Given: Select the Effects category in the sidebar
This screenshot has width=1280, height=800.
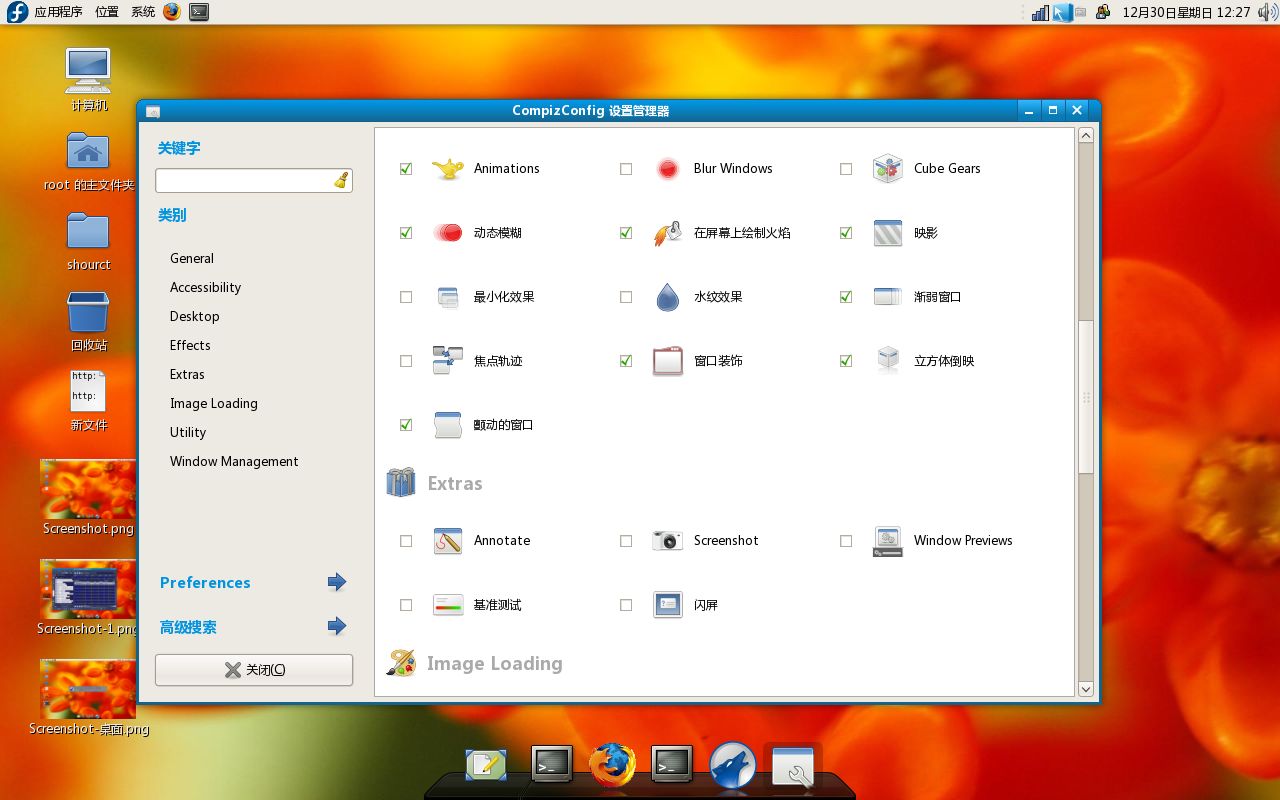Looking at the screenshot, I should point(189,345).
